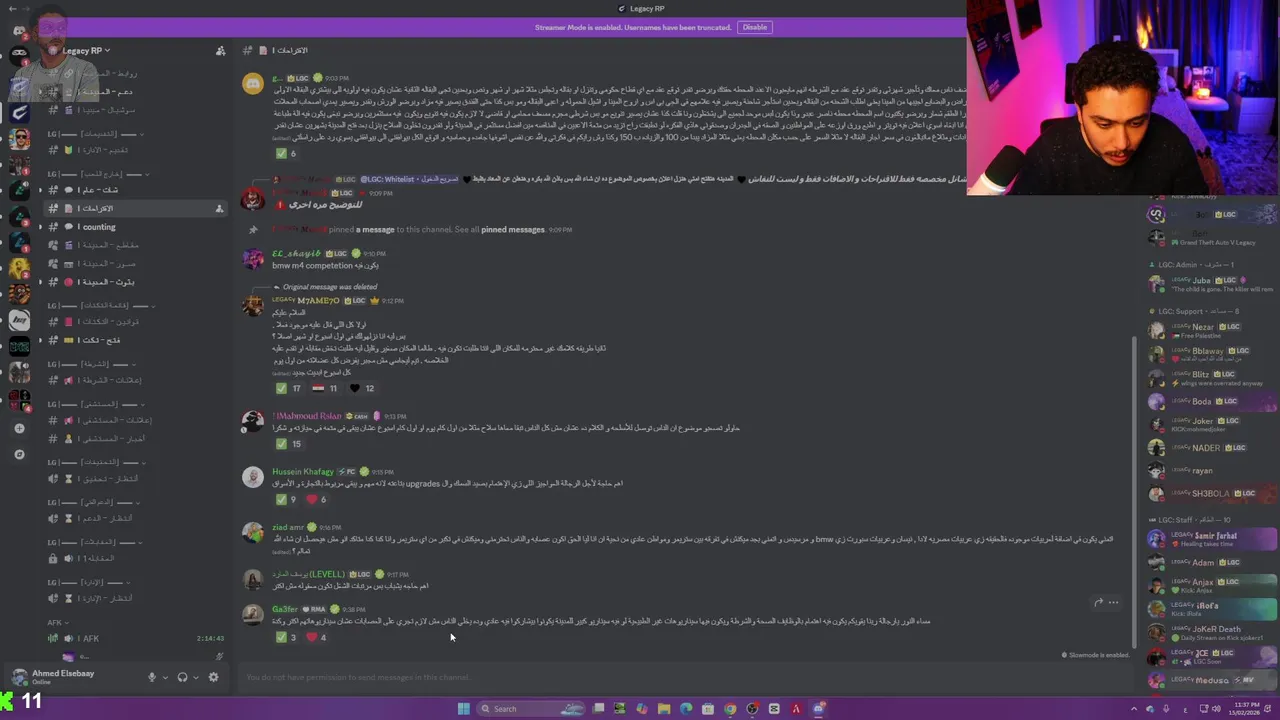Open the Adobe Acrobat taskbar icon
This screenshot has width=1280, height=720.
point(796,709)
